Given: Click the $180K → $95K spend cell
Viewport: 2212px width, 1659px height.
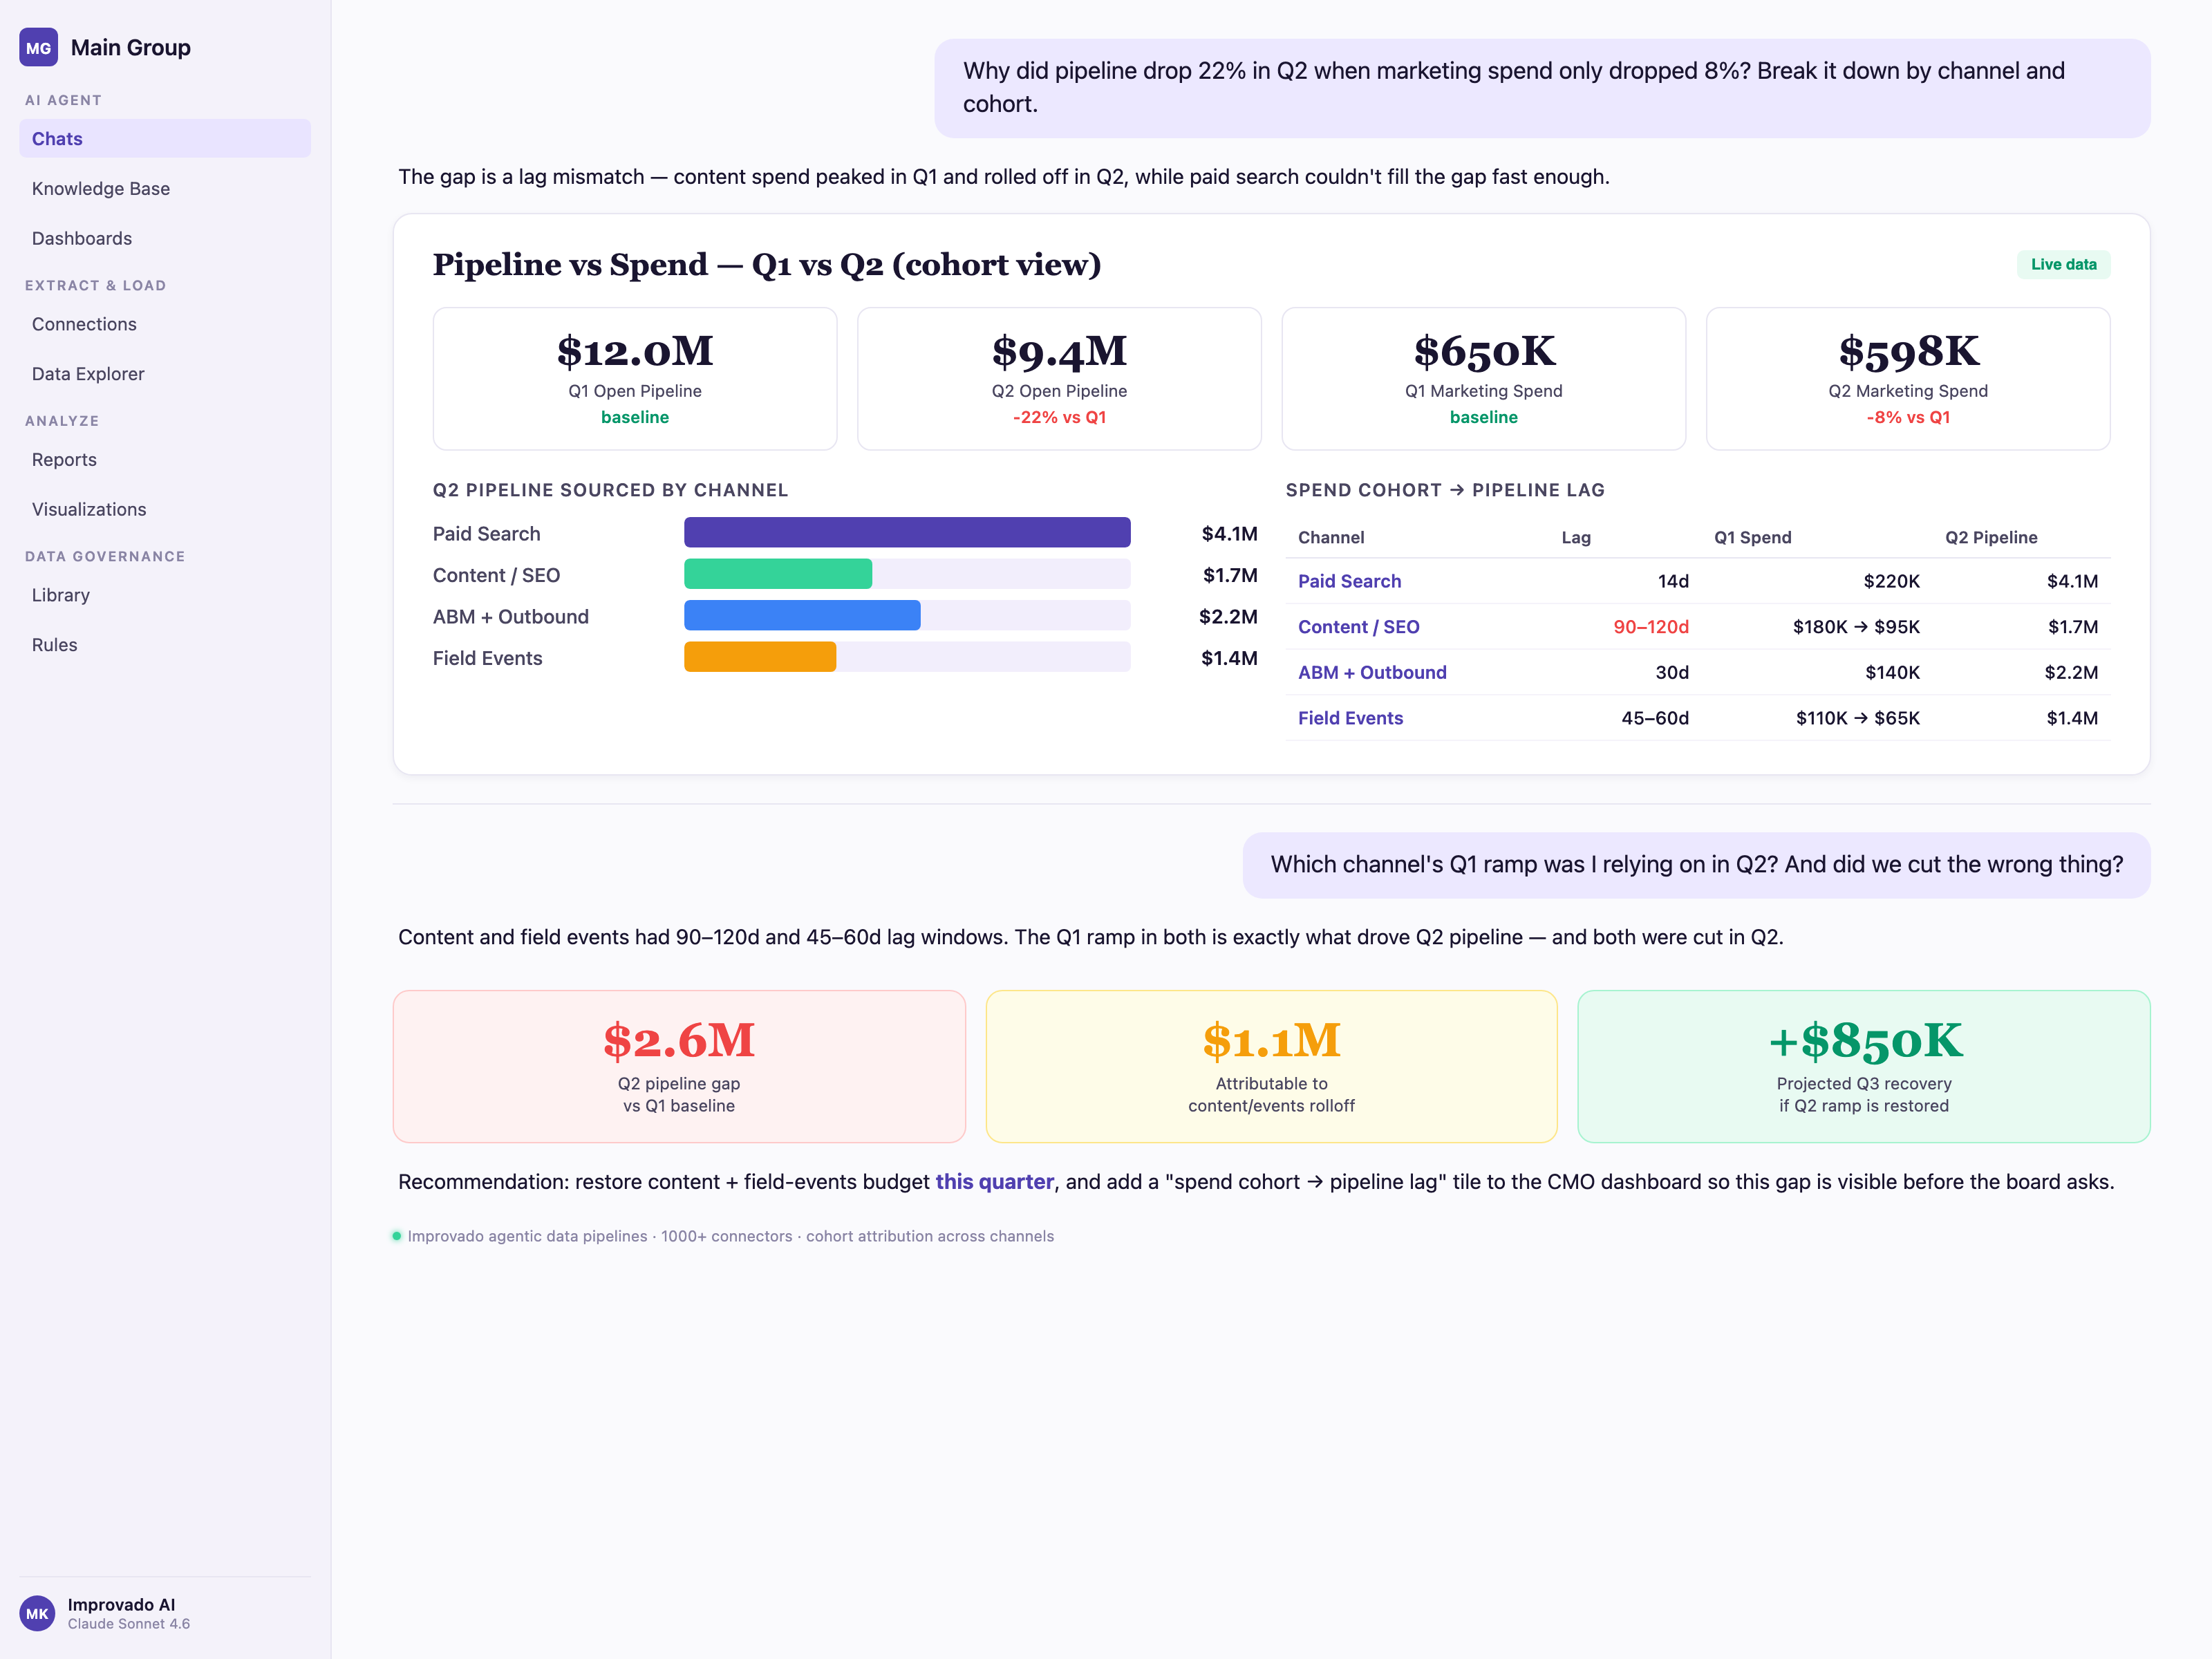Looking at the screenshot, I should (x=1856, y=627).
